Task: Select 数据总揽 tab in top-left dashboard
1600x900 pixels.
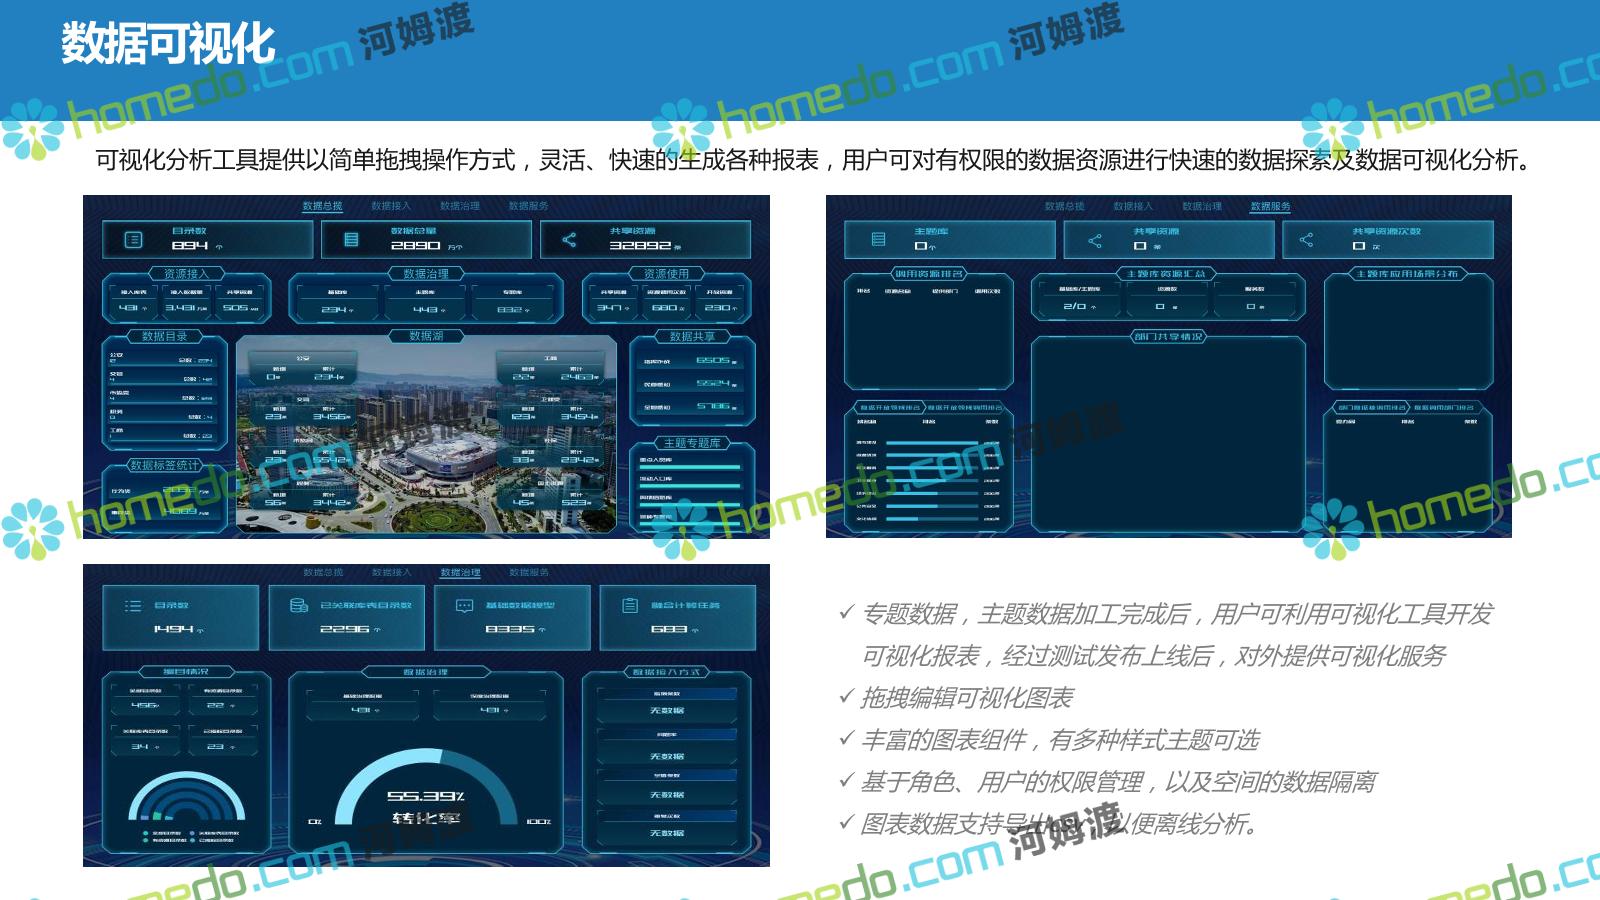Action: click(x=322, y=206)
